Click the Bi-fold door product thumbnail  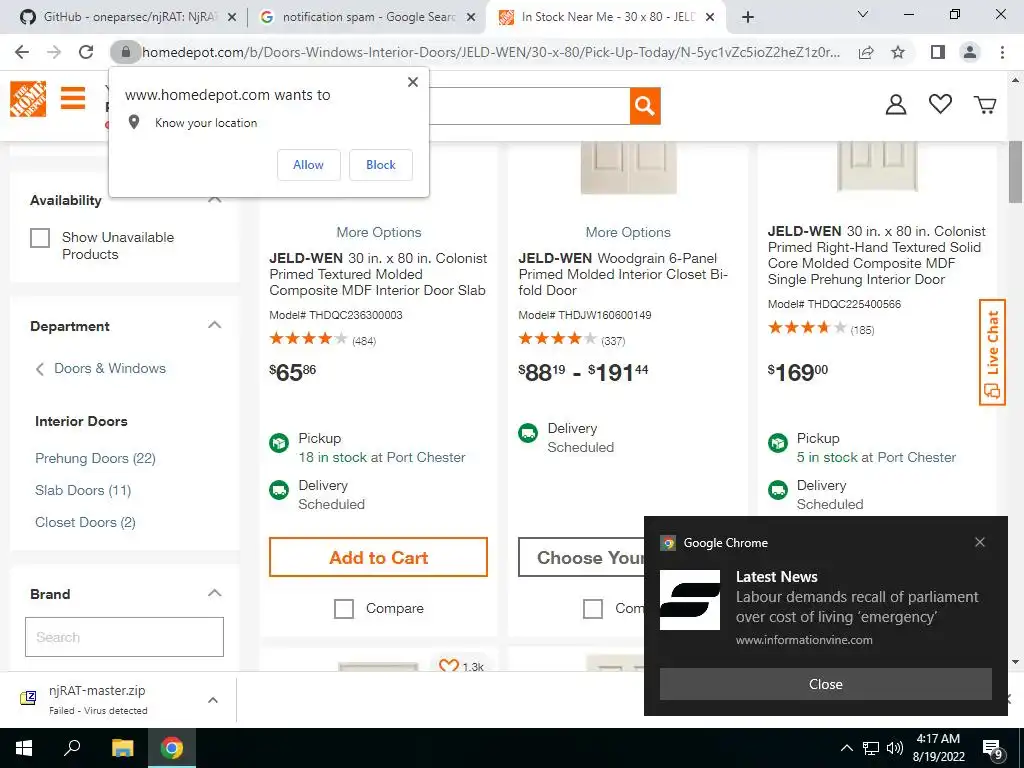[x=628, y=168]
